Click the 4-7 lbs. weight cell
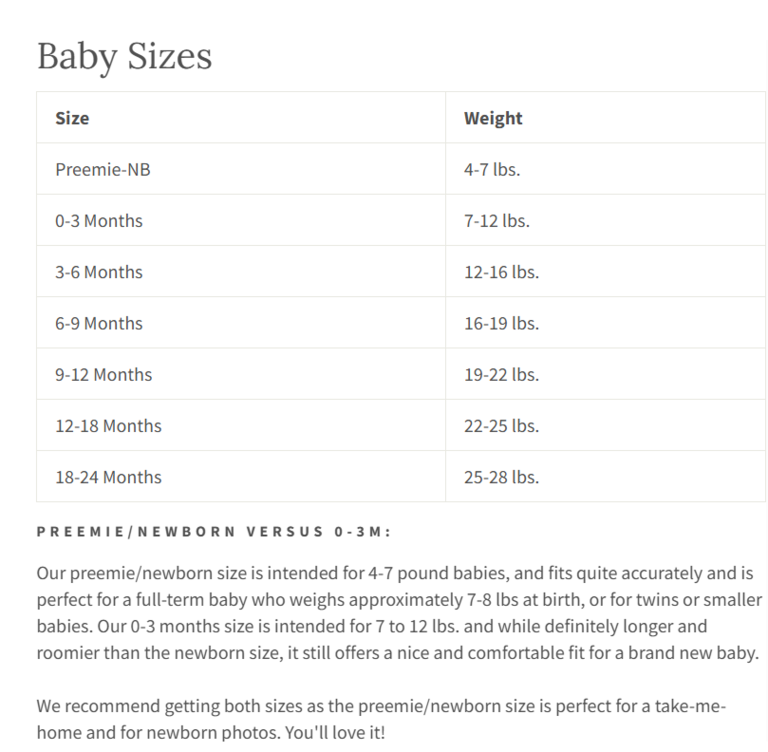This screenshot has width=768, height=752. click(x=492, y=169)
